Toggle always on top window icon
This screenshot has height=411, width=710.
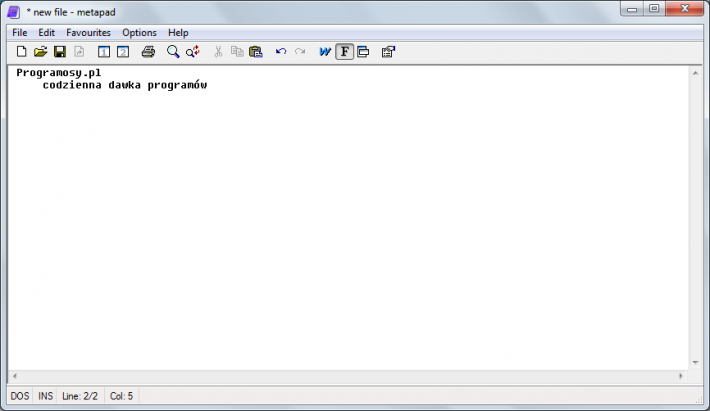[363, 52]
